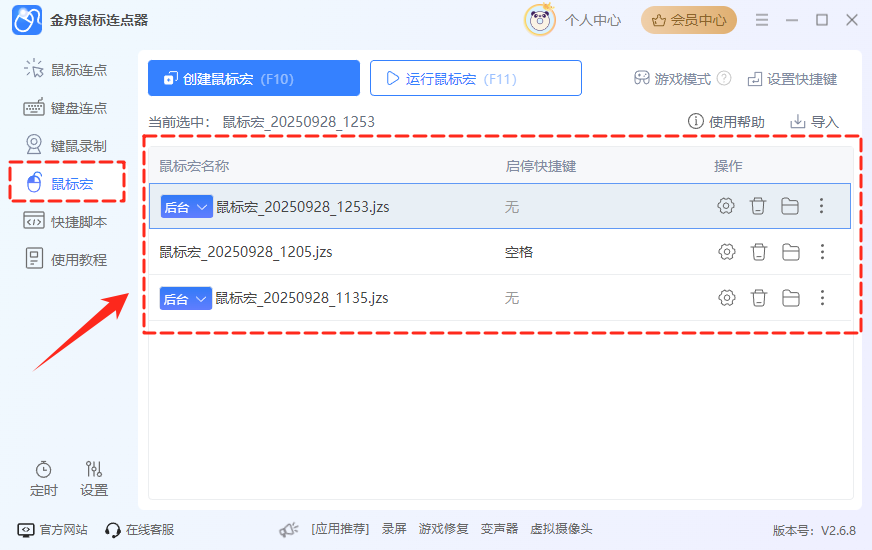Viewport: 872px width, 550px height.
Task: Click the 版本号: V2.6.8 text
Action: click(x=814, y=531)
